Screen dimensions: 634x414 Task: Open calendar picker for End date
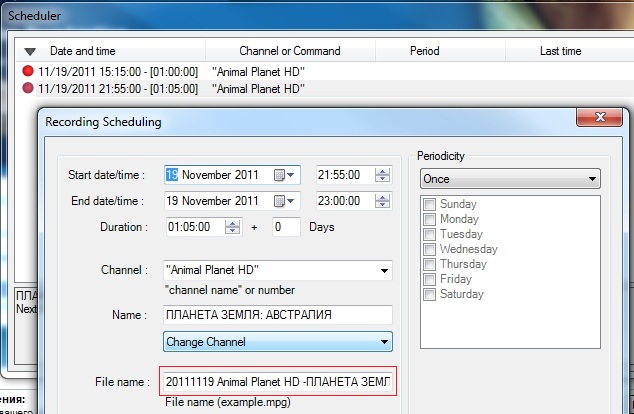pos(285,200)
